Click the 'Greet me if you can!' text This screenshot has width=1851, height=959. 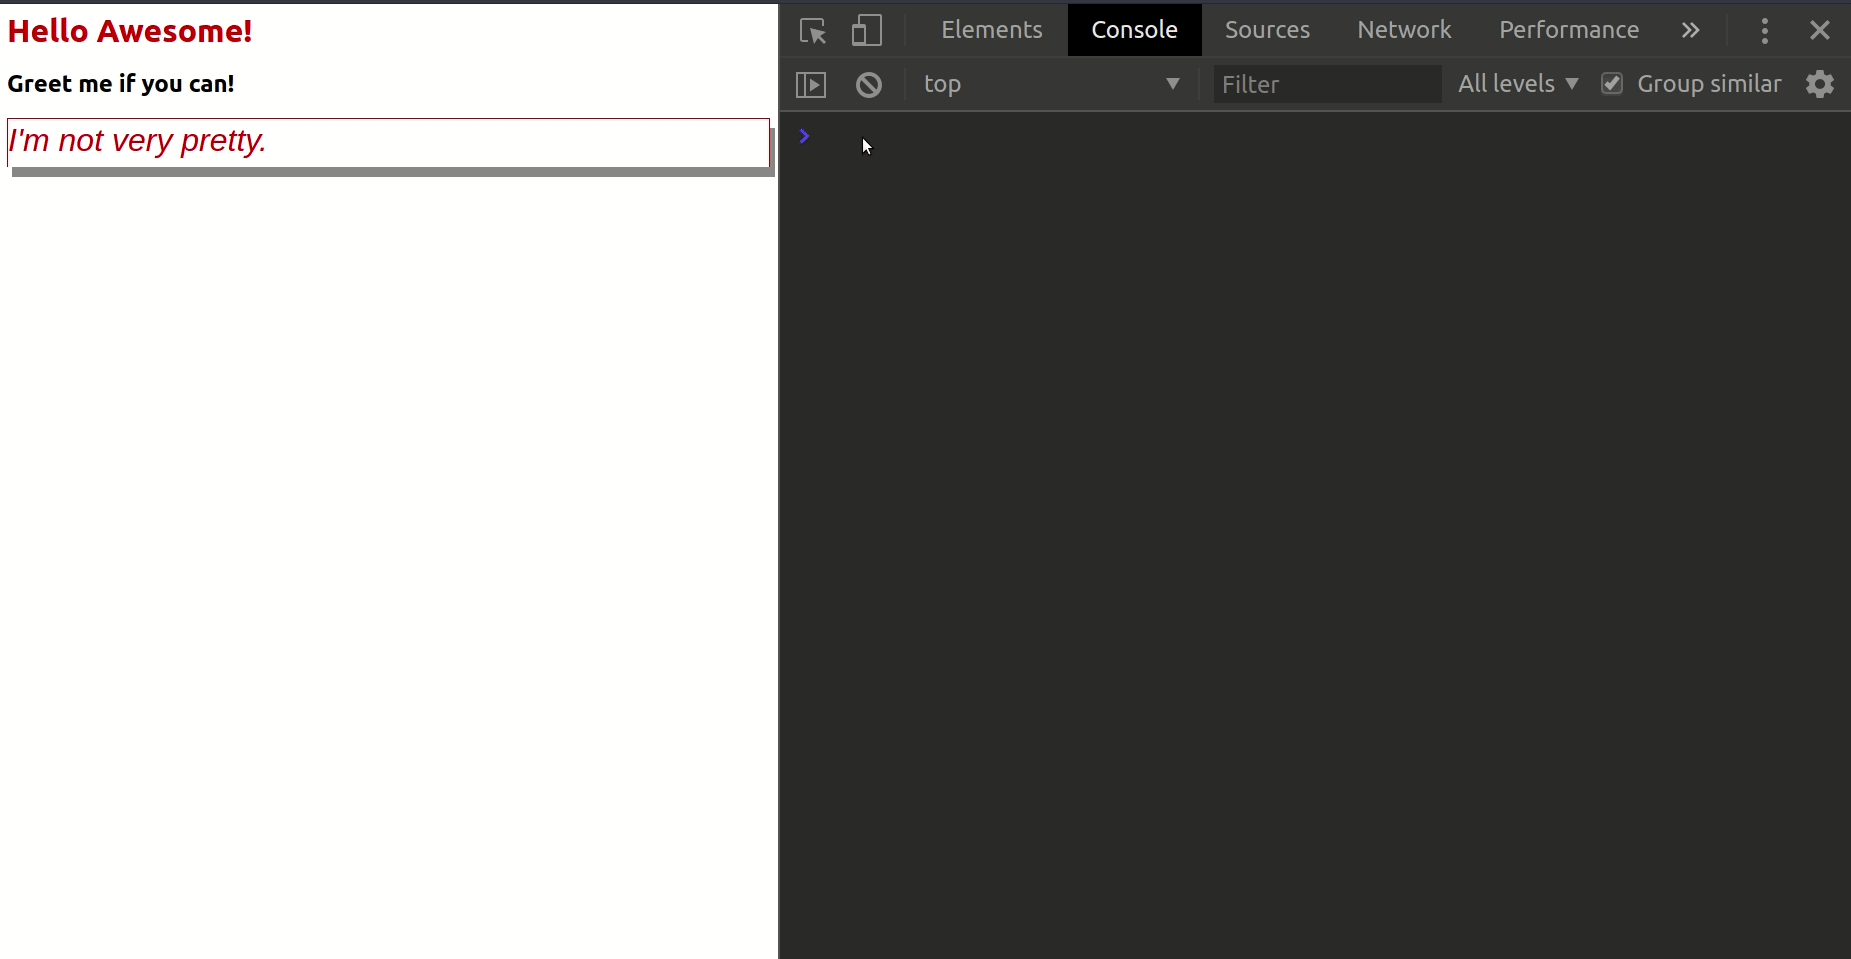[121, 84]
